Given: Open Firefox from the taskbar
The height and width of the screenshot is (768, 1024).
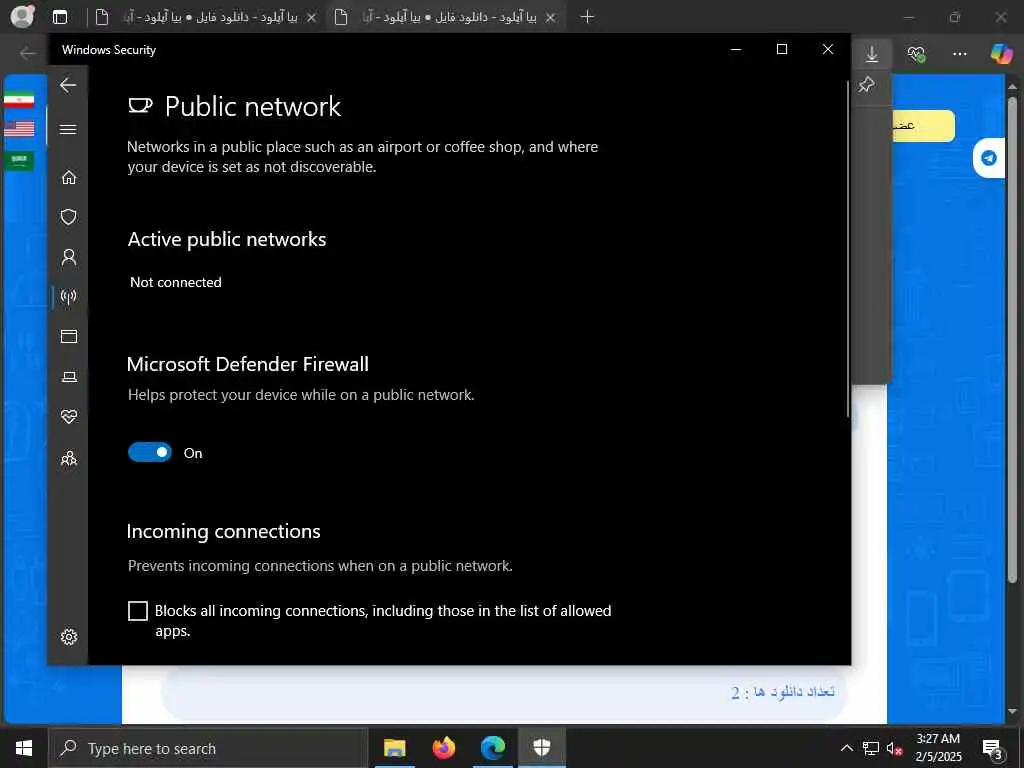Looking at the screenshot, I should coord(443,748).
